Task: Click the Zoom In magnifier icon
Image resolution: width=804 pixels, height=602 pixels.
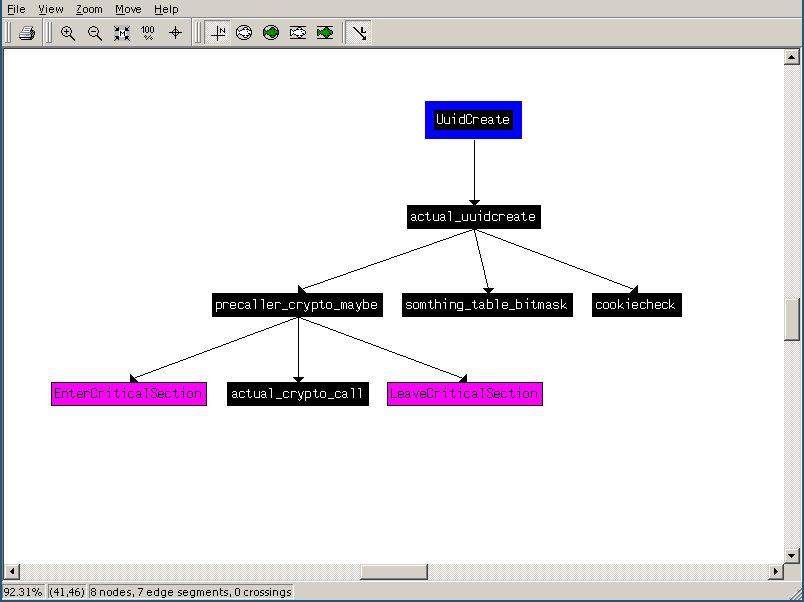Action: 68,33
